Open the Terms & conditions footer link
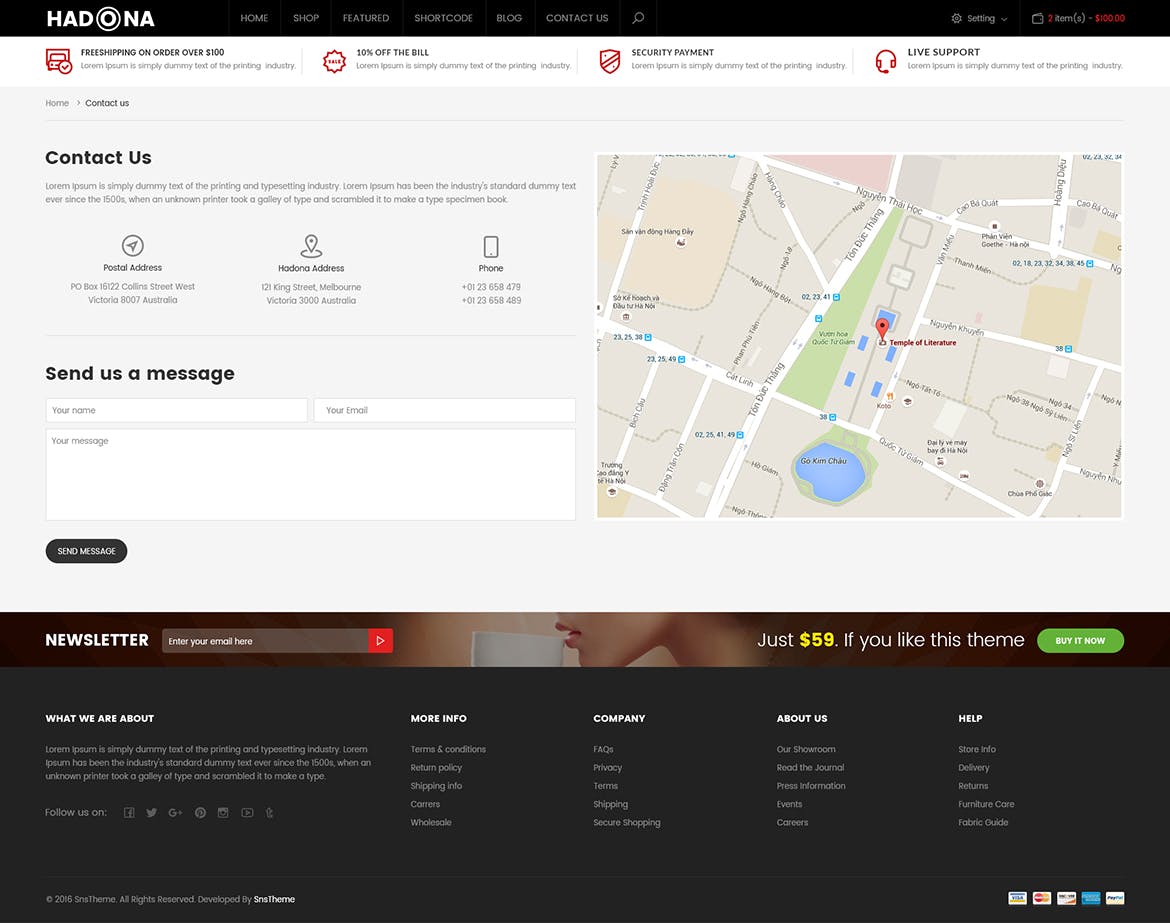This screenshot has width=1170, height=923. pyautogui.click(x=448, y=749)
